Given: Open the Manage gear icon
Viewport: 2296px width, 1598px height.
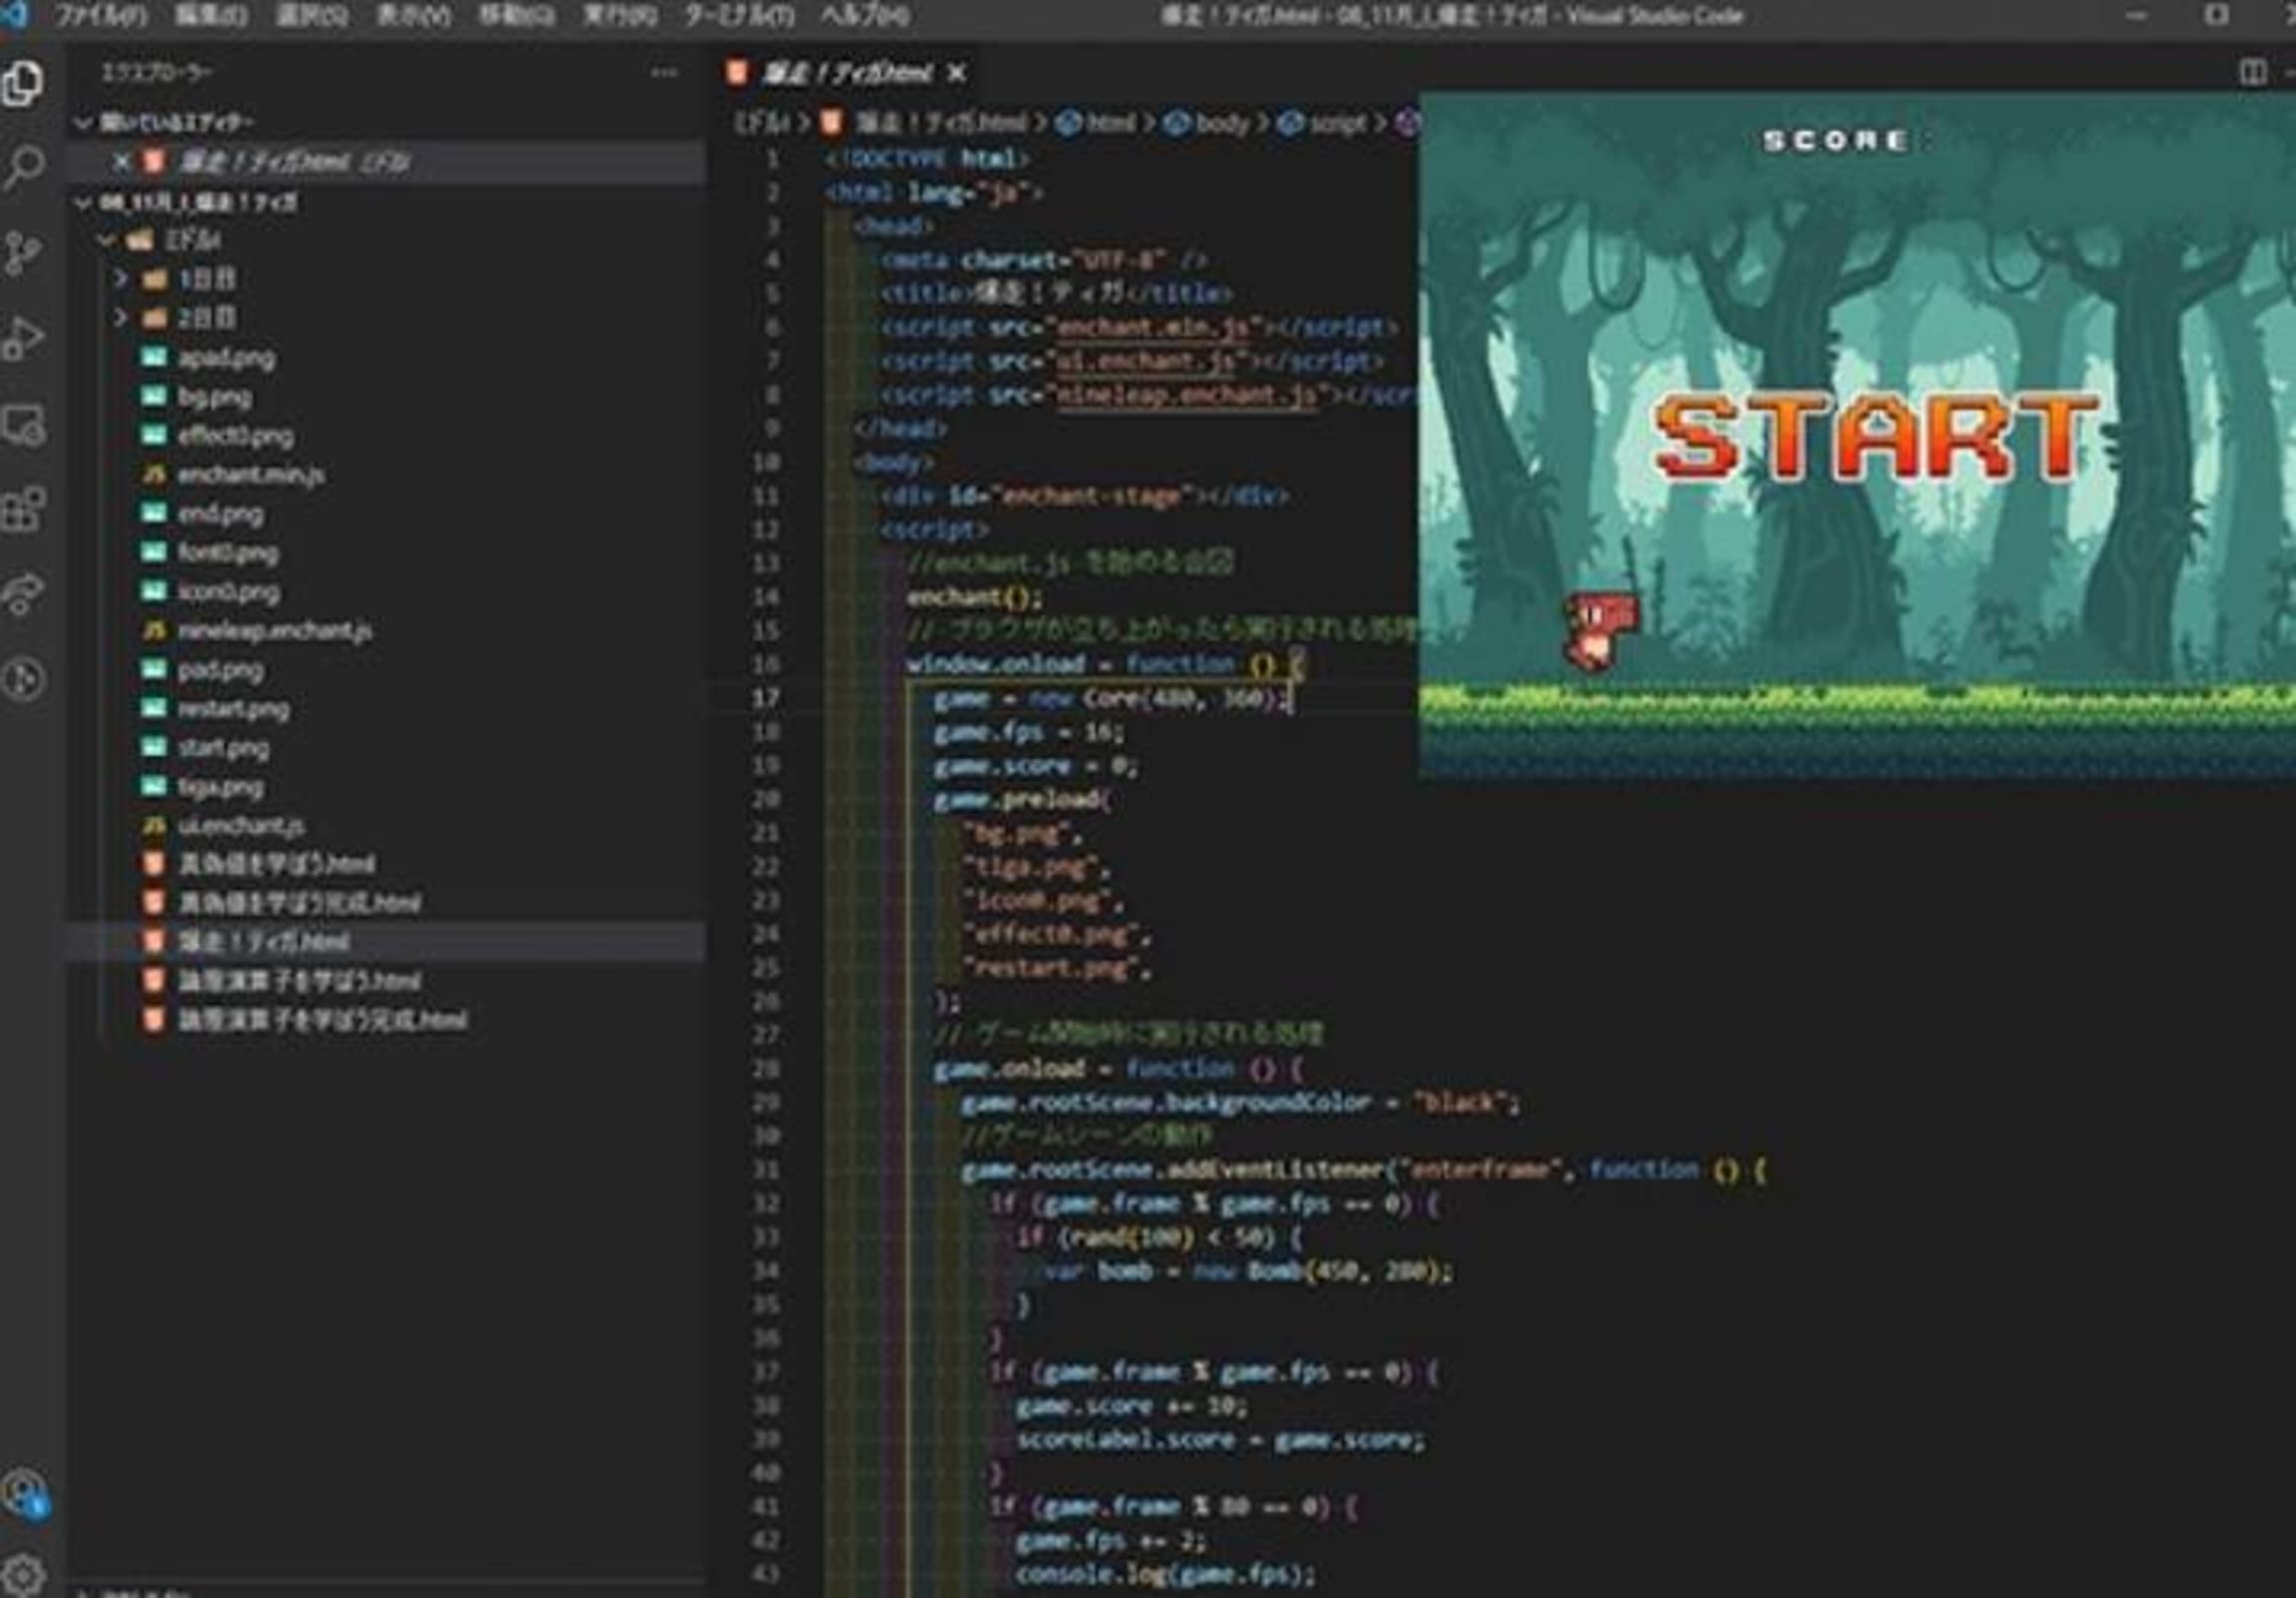Looking at the screenshot, I should 24,1573.
